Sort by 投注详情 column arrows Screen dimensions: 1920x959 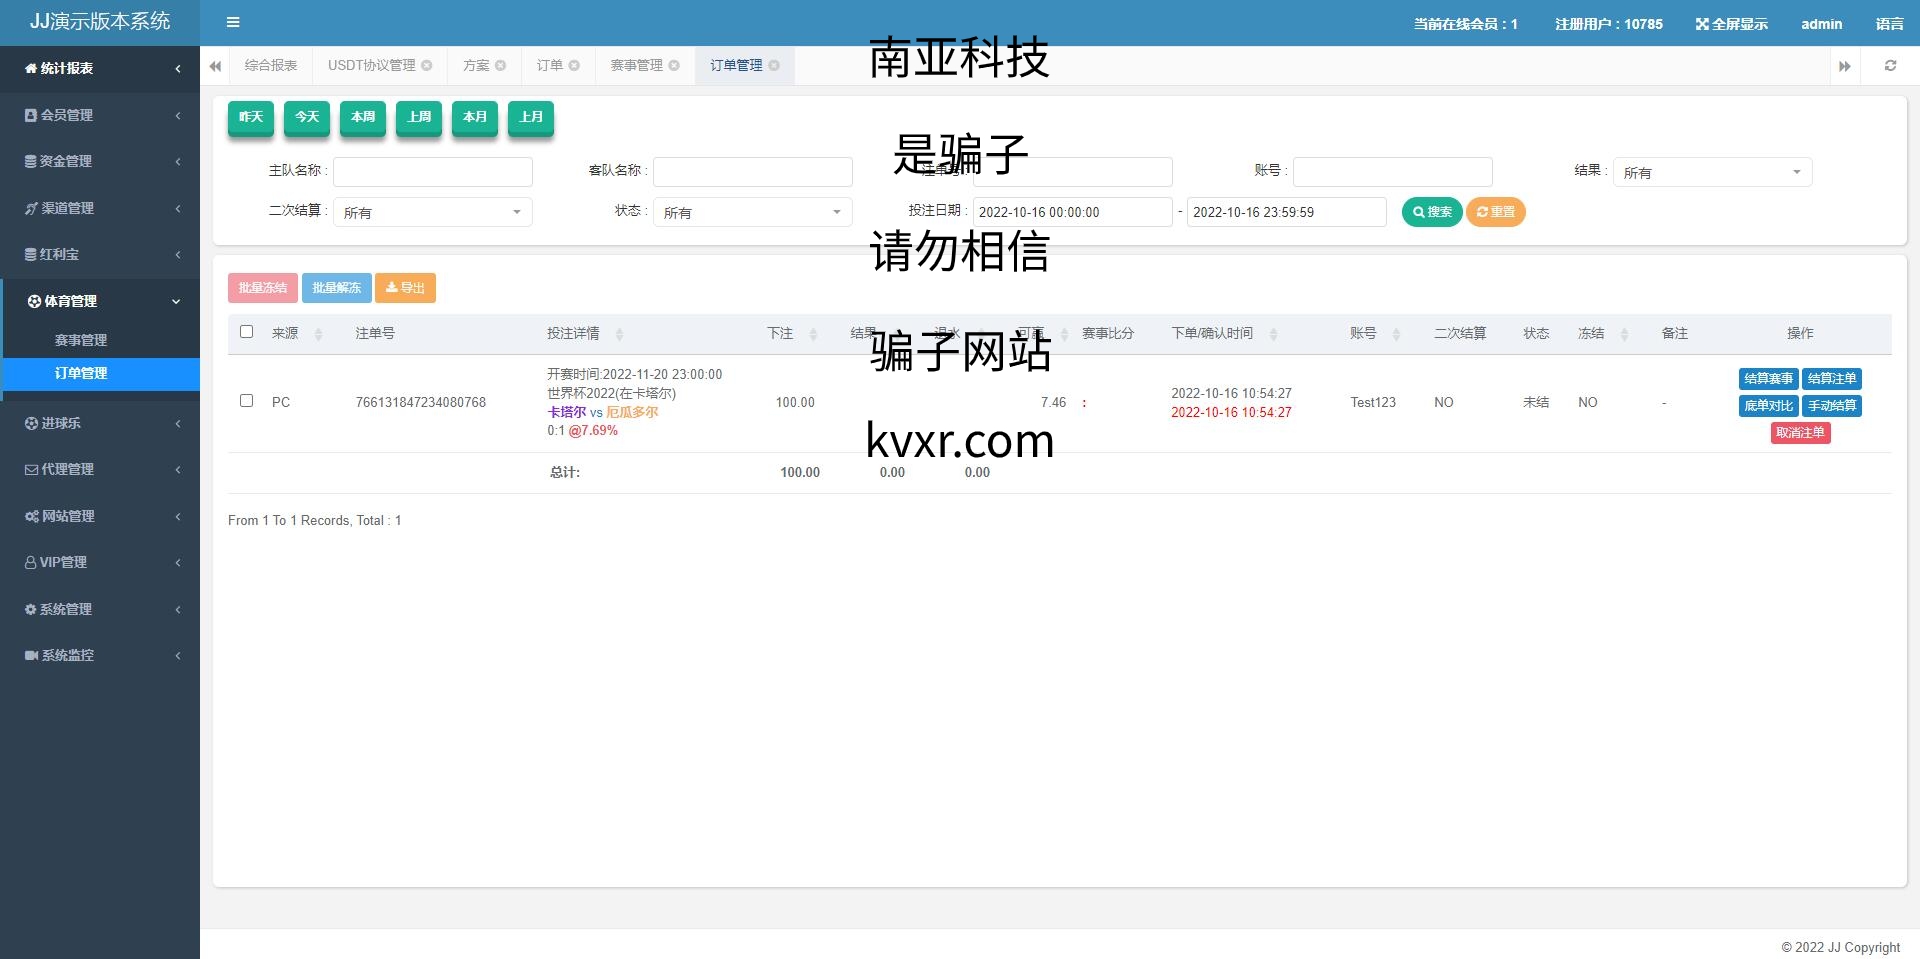(619, 334)
